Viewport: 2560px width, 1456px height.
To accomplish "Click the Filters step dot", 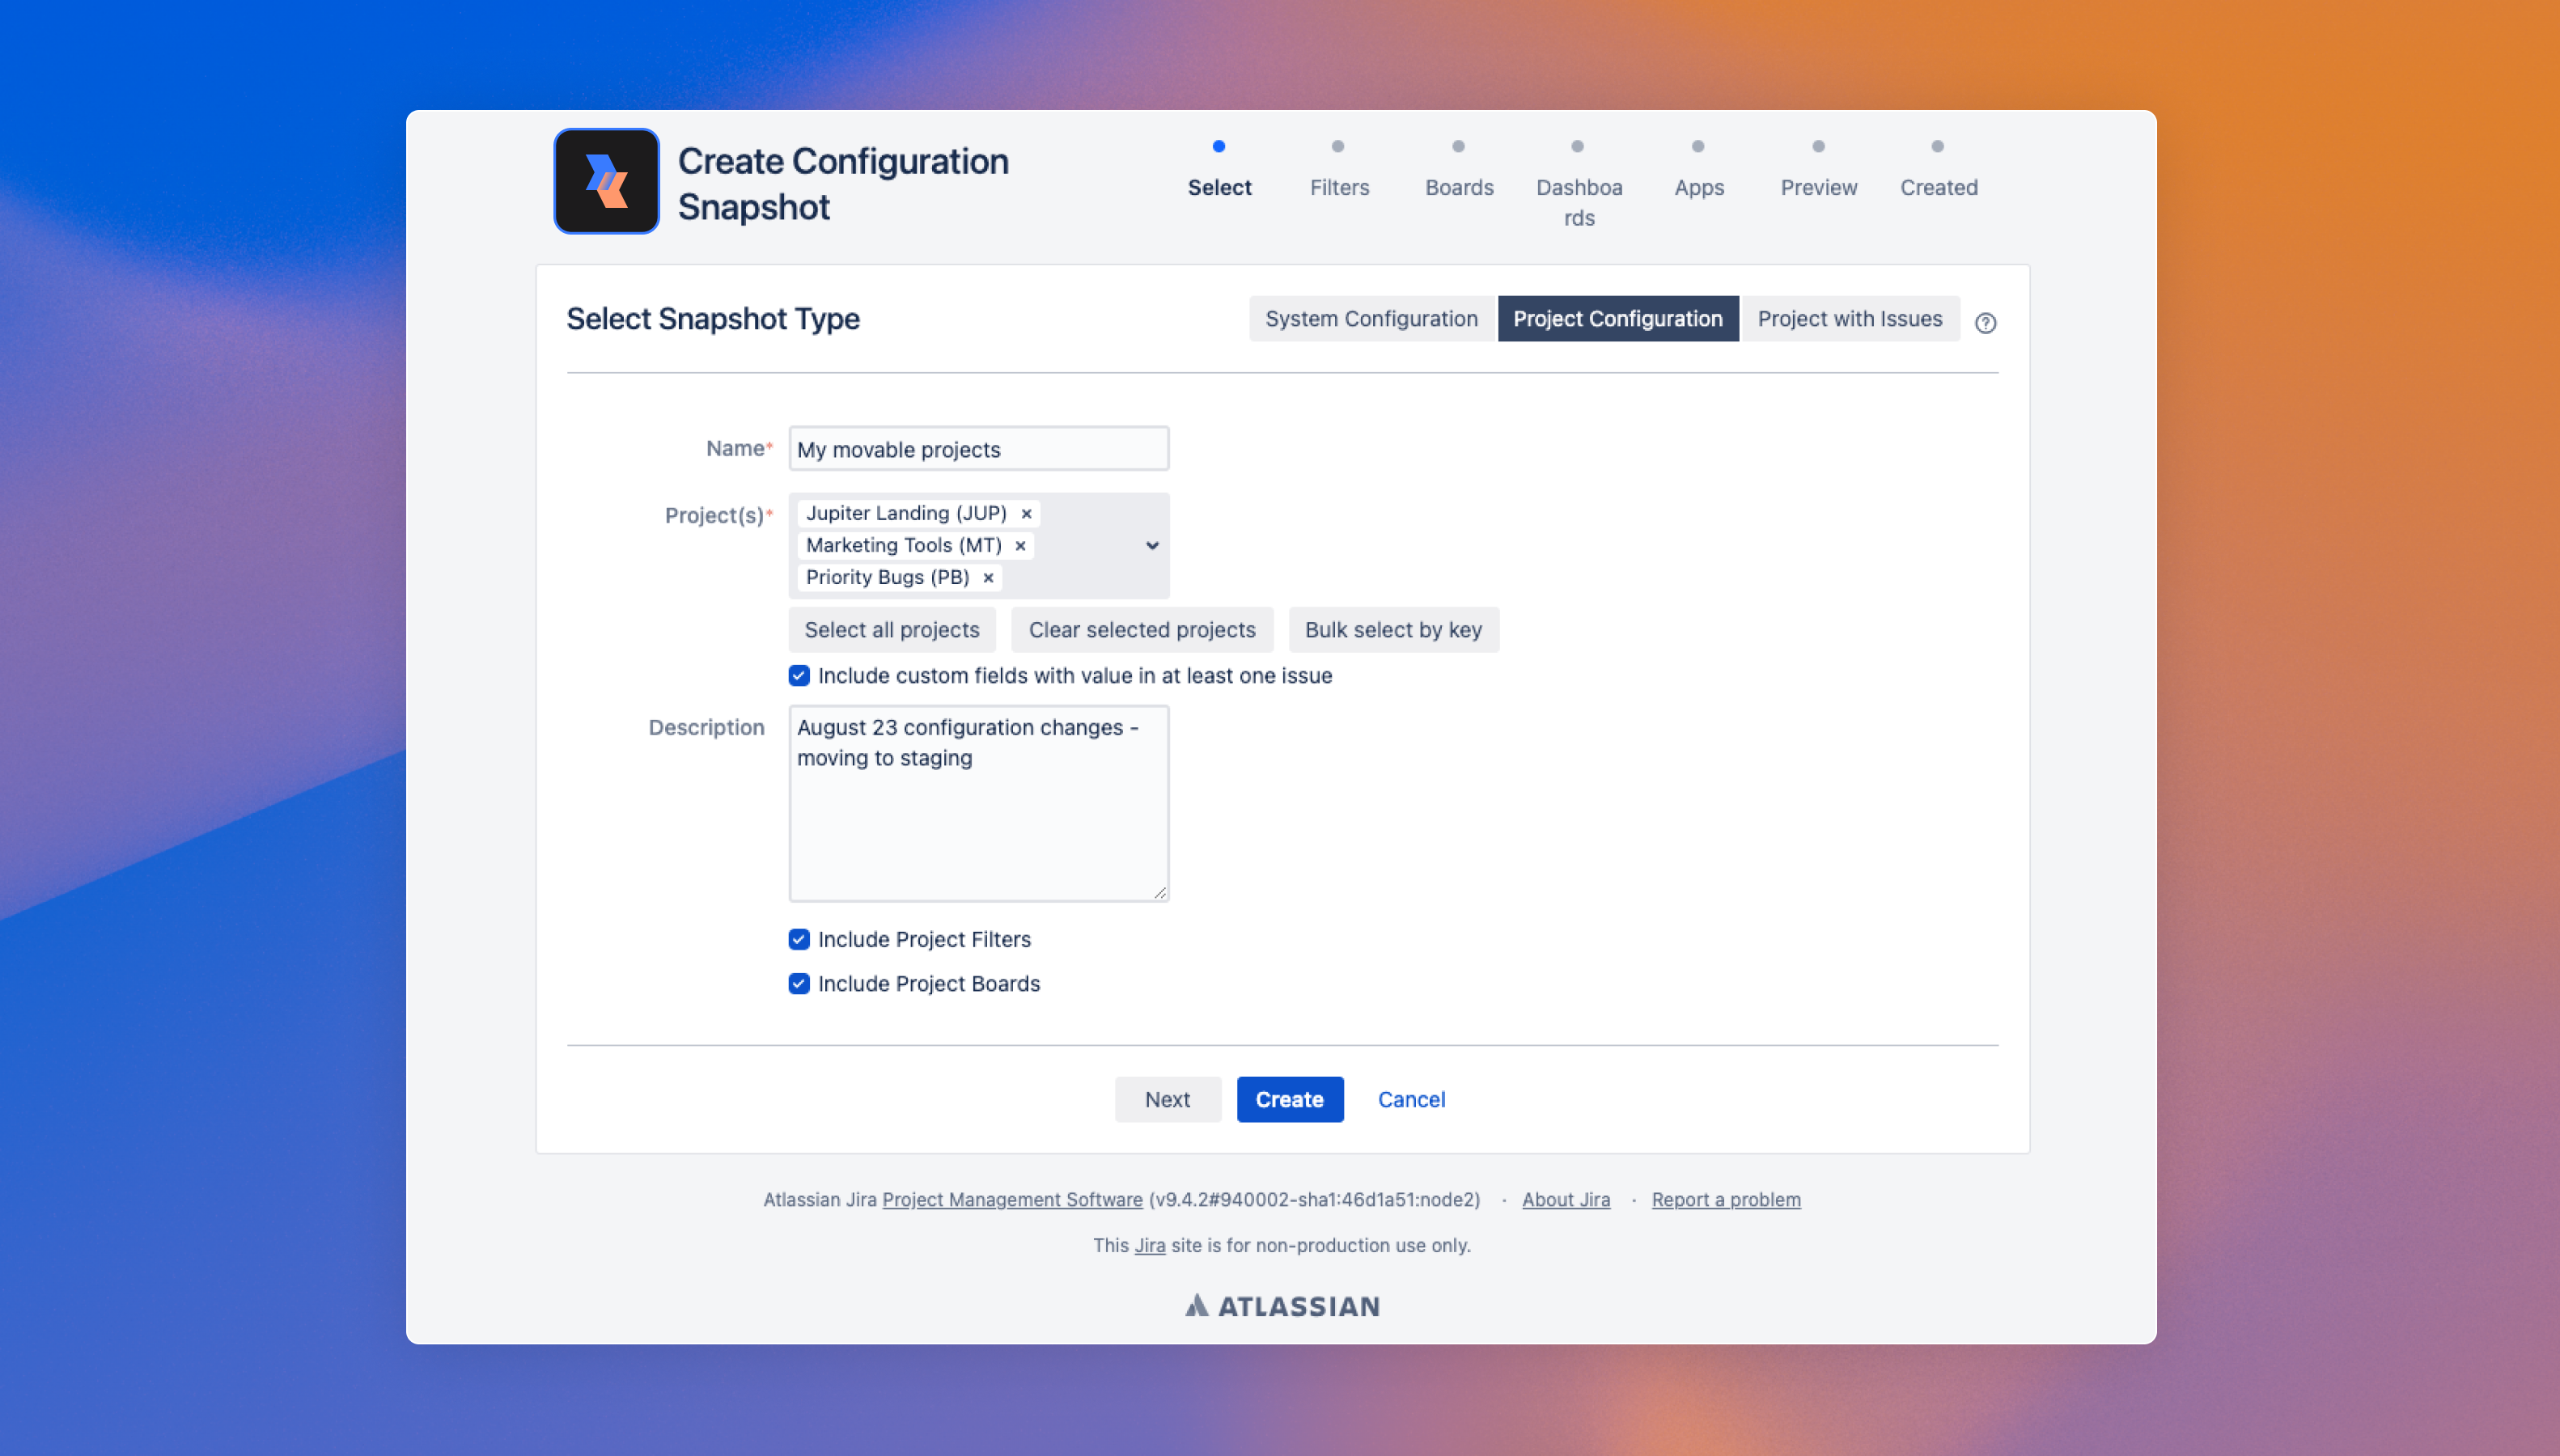I will [1338, 146].
